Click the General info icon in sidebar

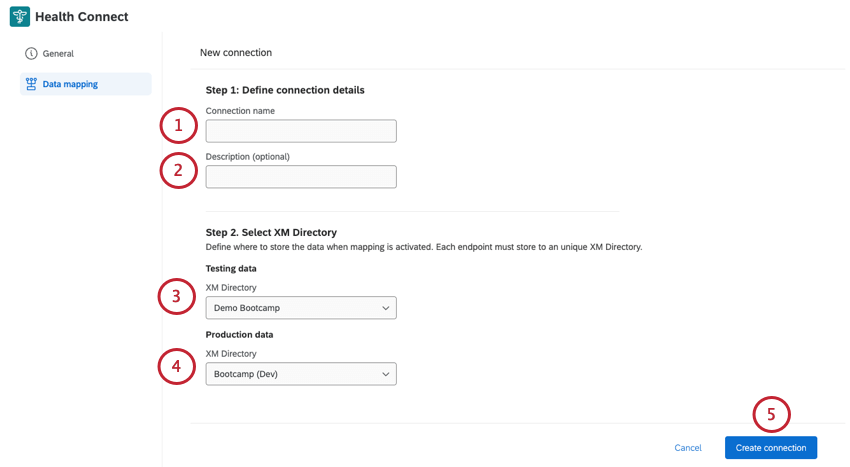tap(31, 54)
